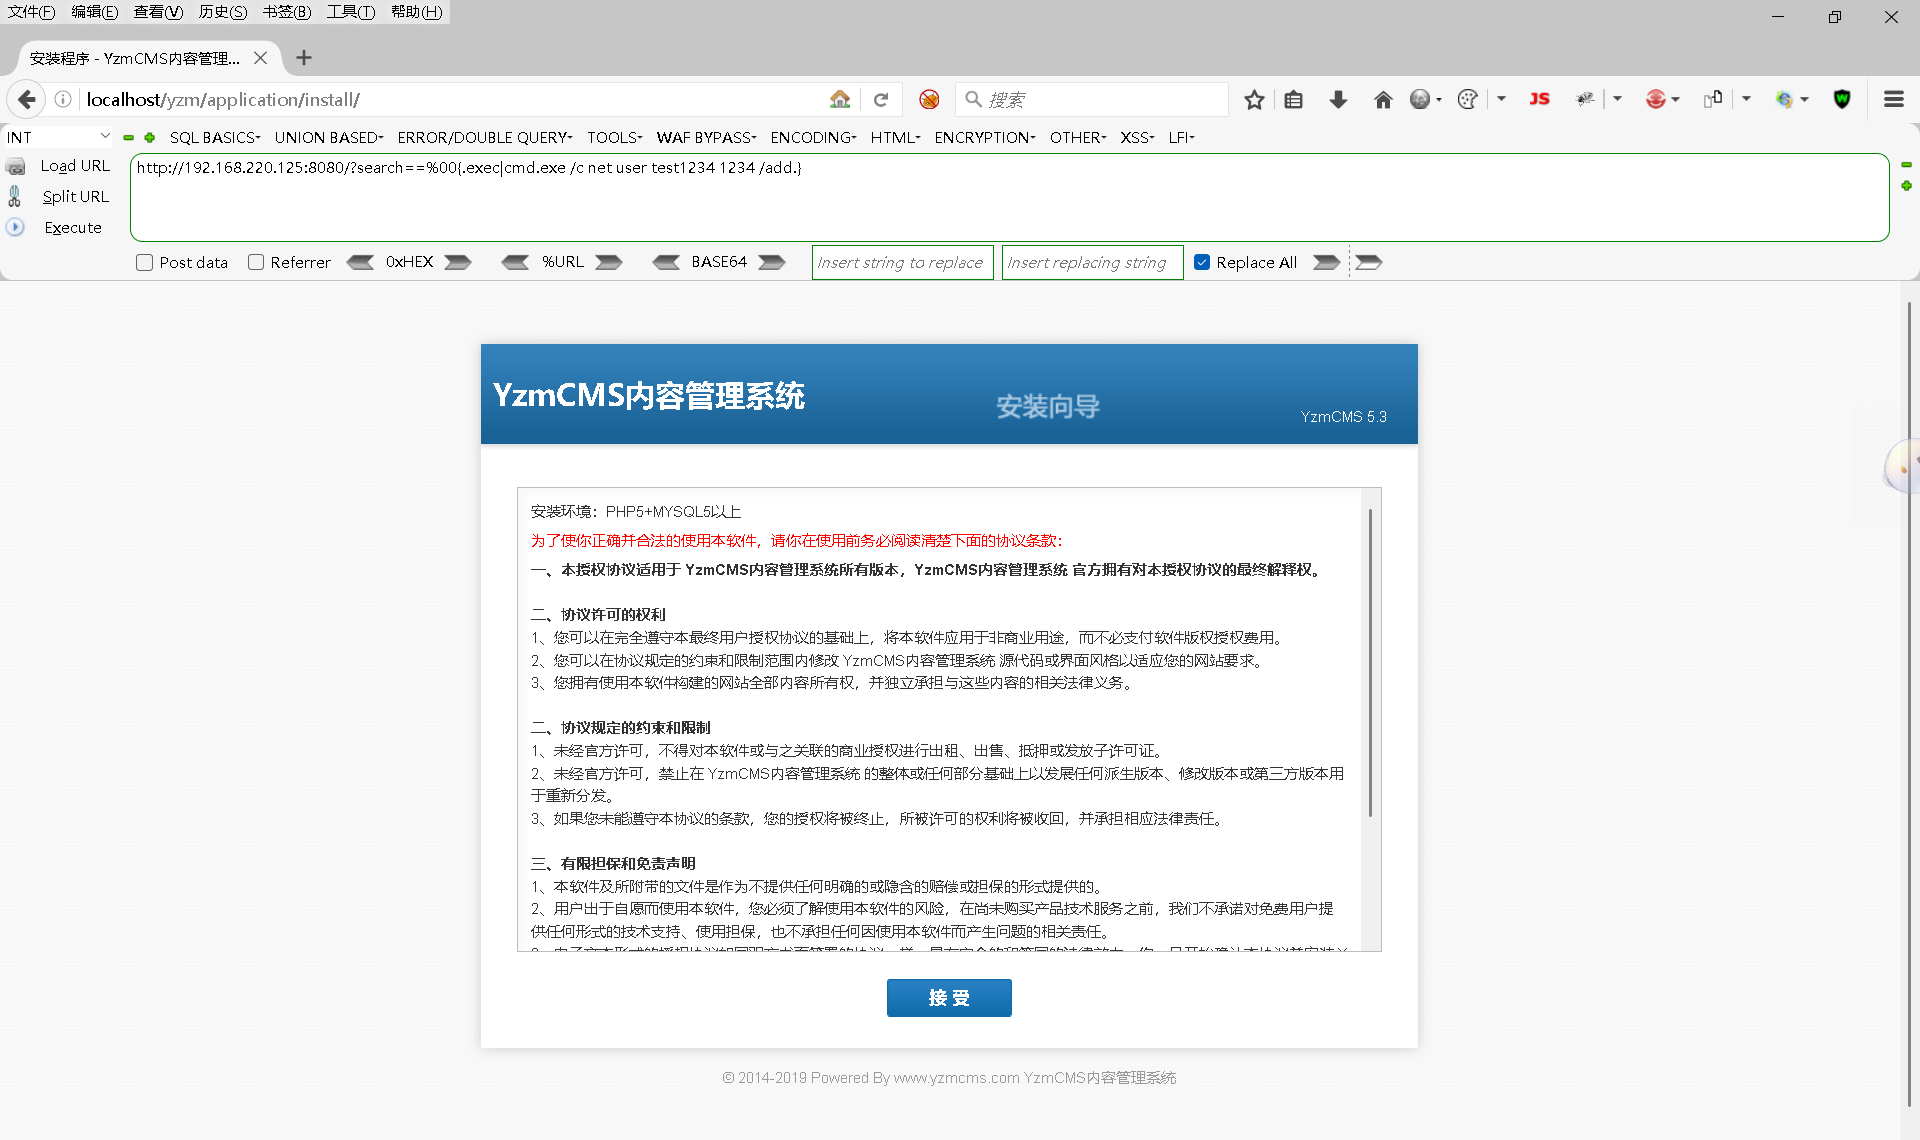Click the home toolbar icon
Image resolution: width=1920 pixels, height=1140 pixels.
pyautogui.click(x=1383, y=100)
